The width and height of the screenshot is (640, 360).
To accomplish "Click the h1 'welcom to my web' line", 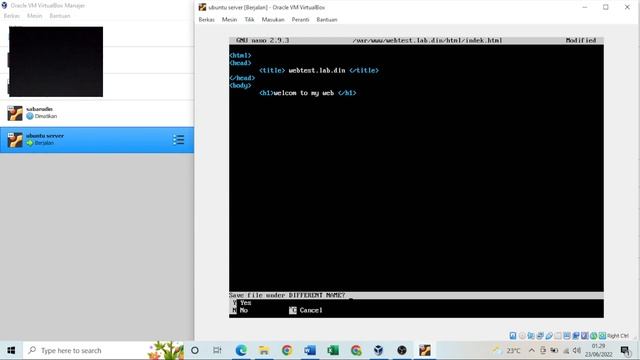I will [307, 93].
